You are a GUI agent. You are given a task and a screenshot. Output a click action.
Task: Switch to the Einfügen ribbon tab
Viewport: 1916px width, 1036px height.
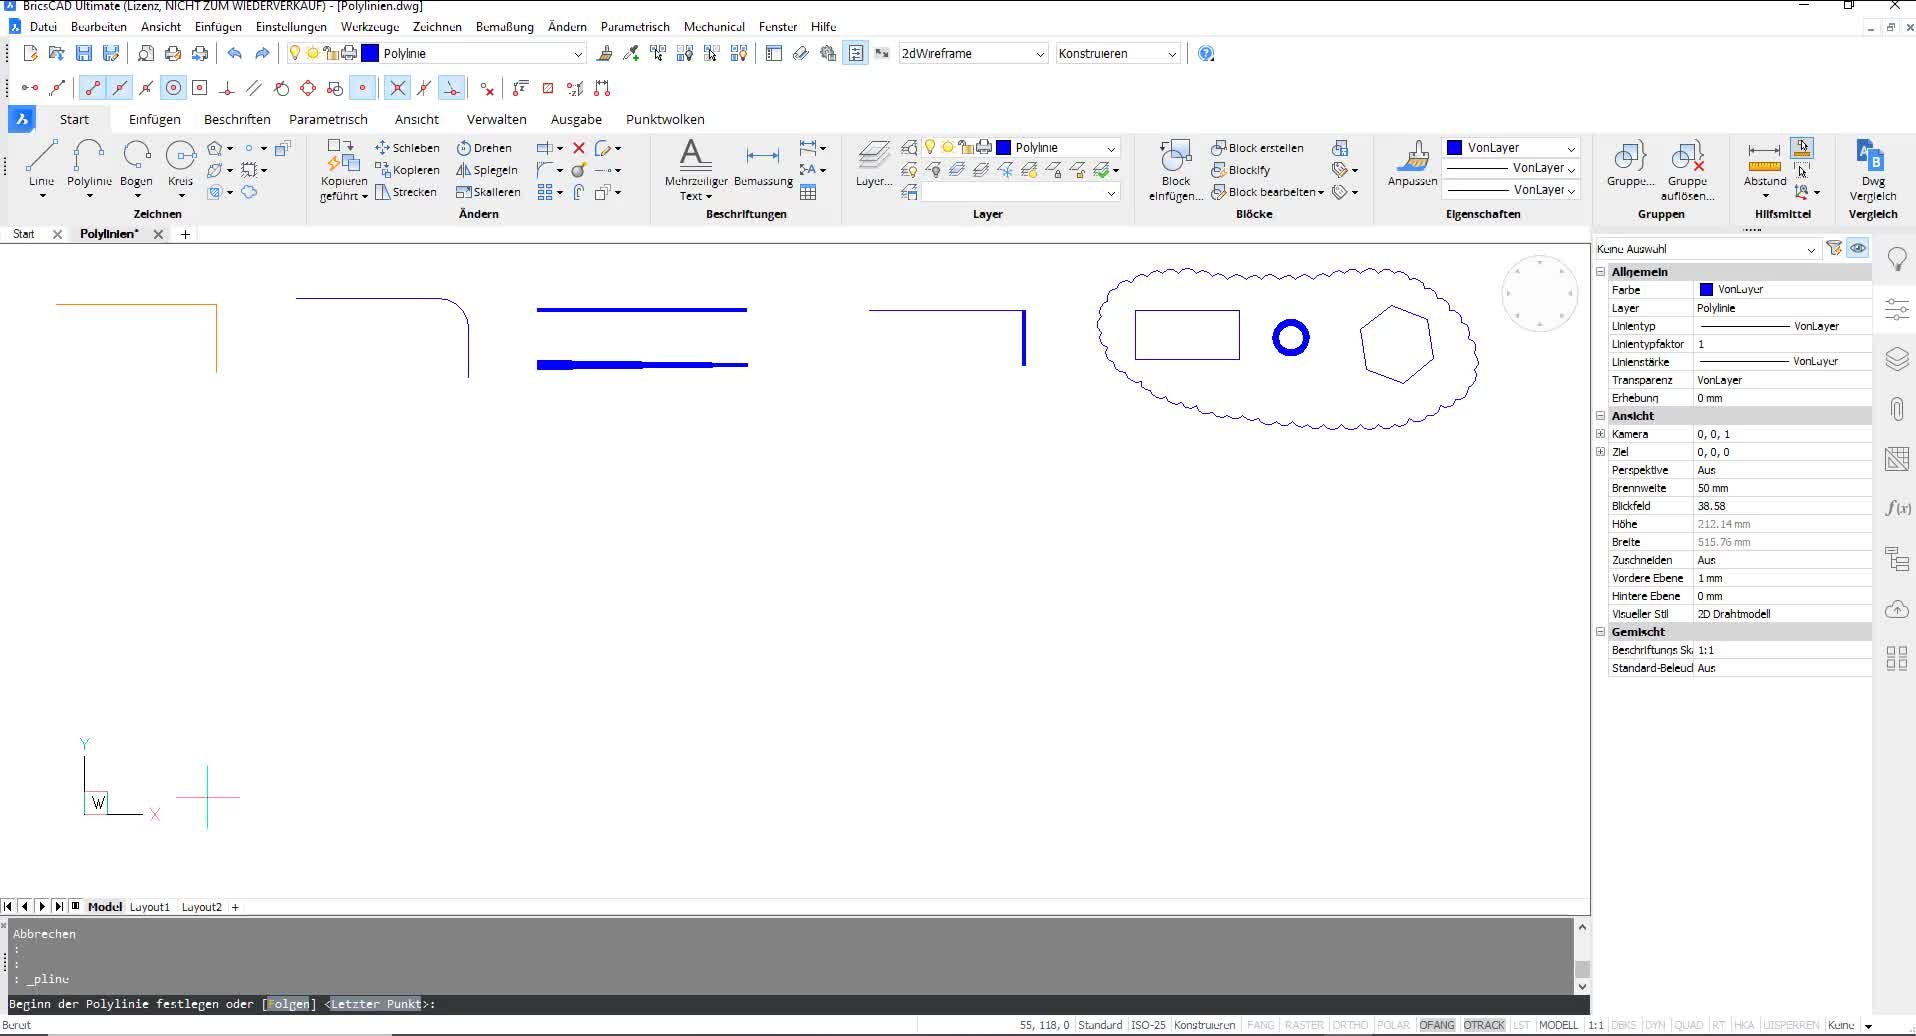(x=155, y=119)
